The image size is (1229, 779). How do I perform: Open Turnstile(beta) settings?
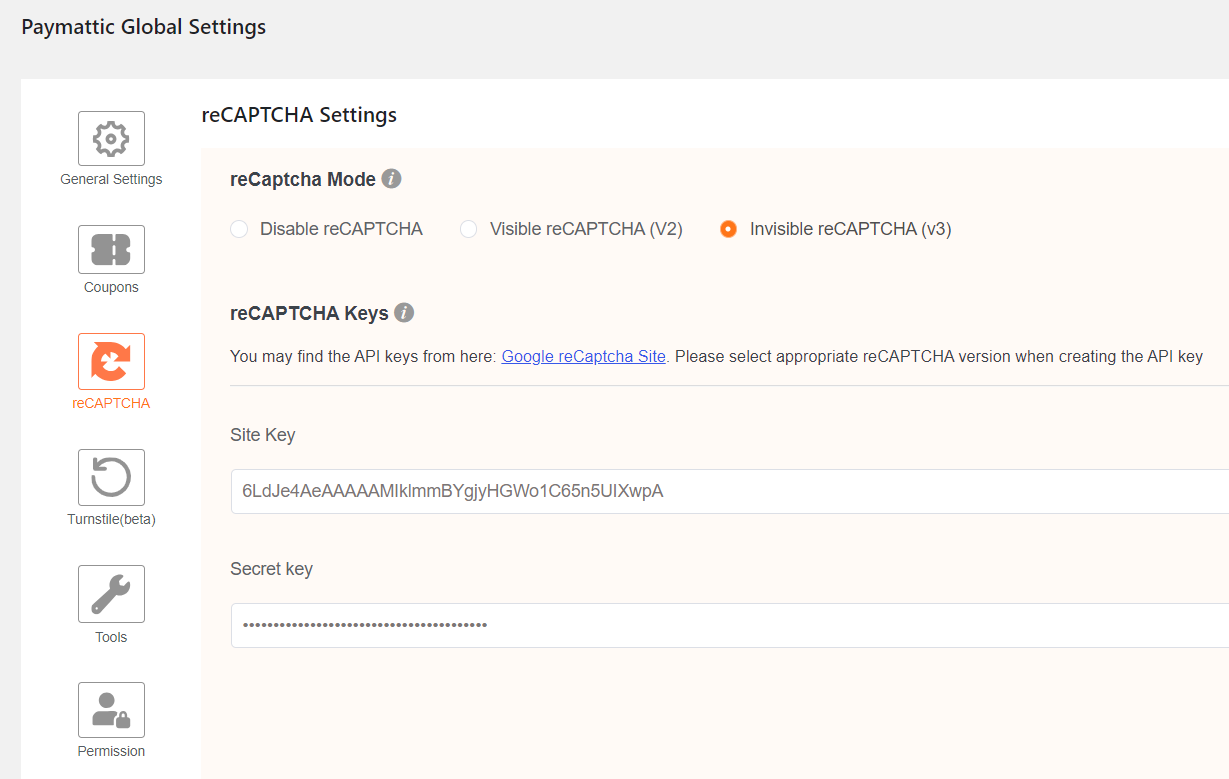tap(111, 477)
